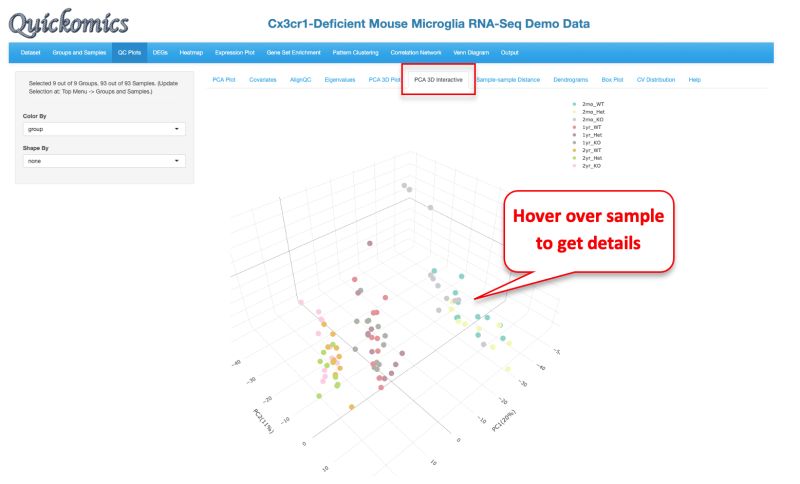Open the Venn Diagram section
The image size is (800, 484).
pyautogui.click(x=471, y=53)
